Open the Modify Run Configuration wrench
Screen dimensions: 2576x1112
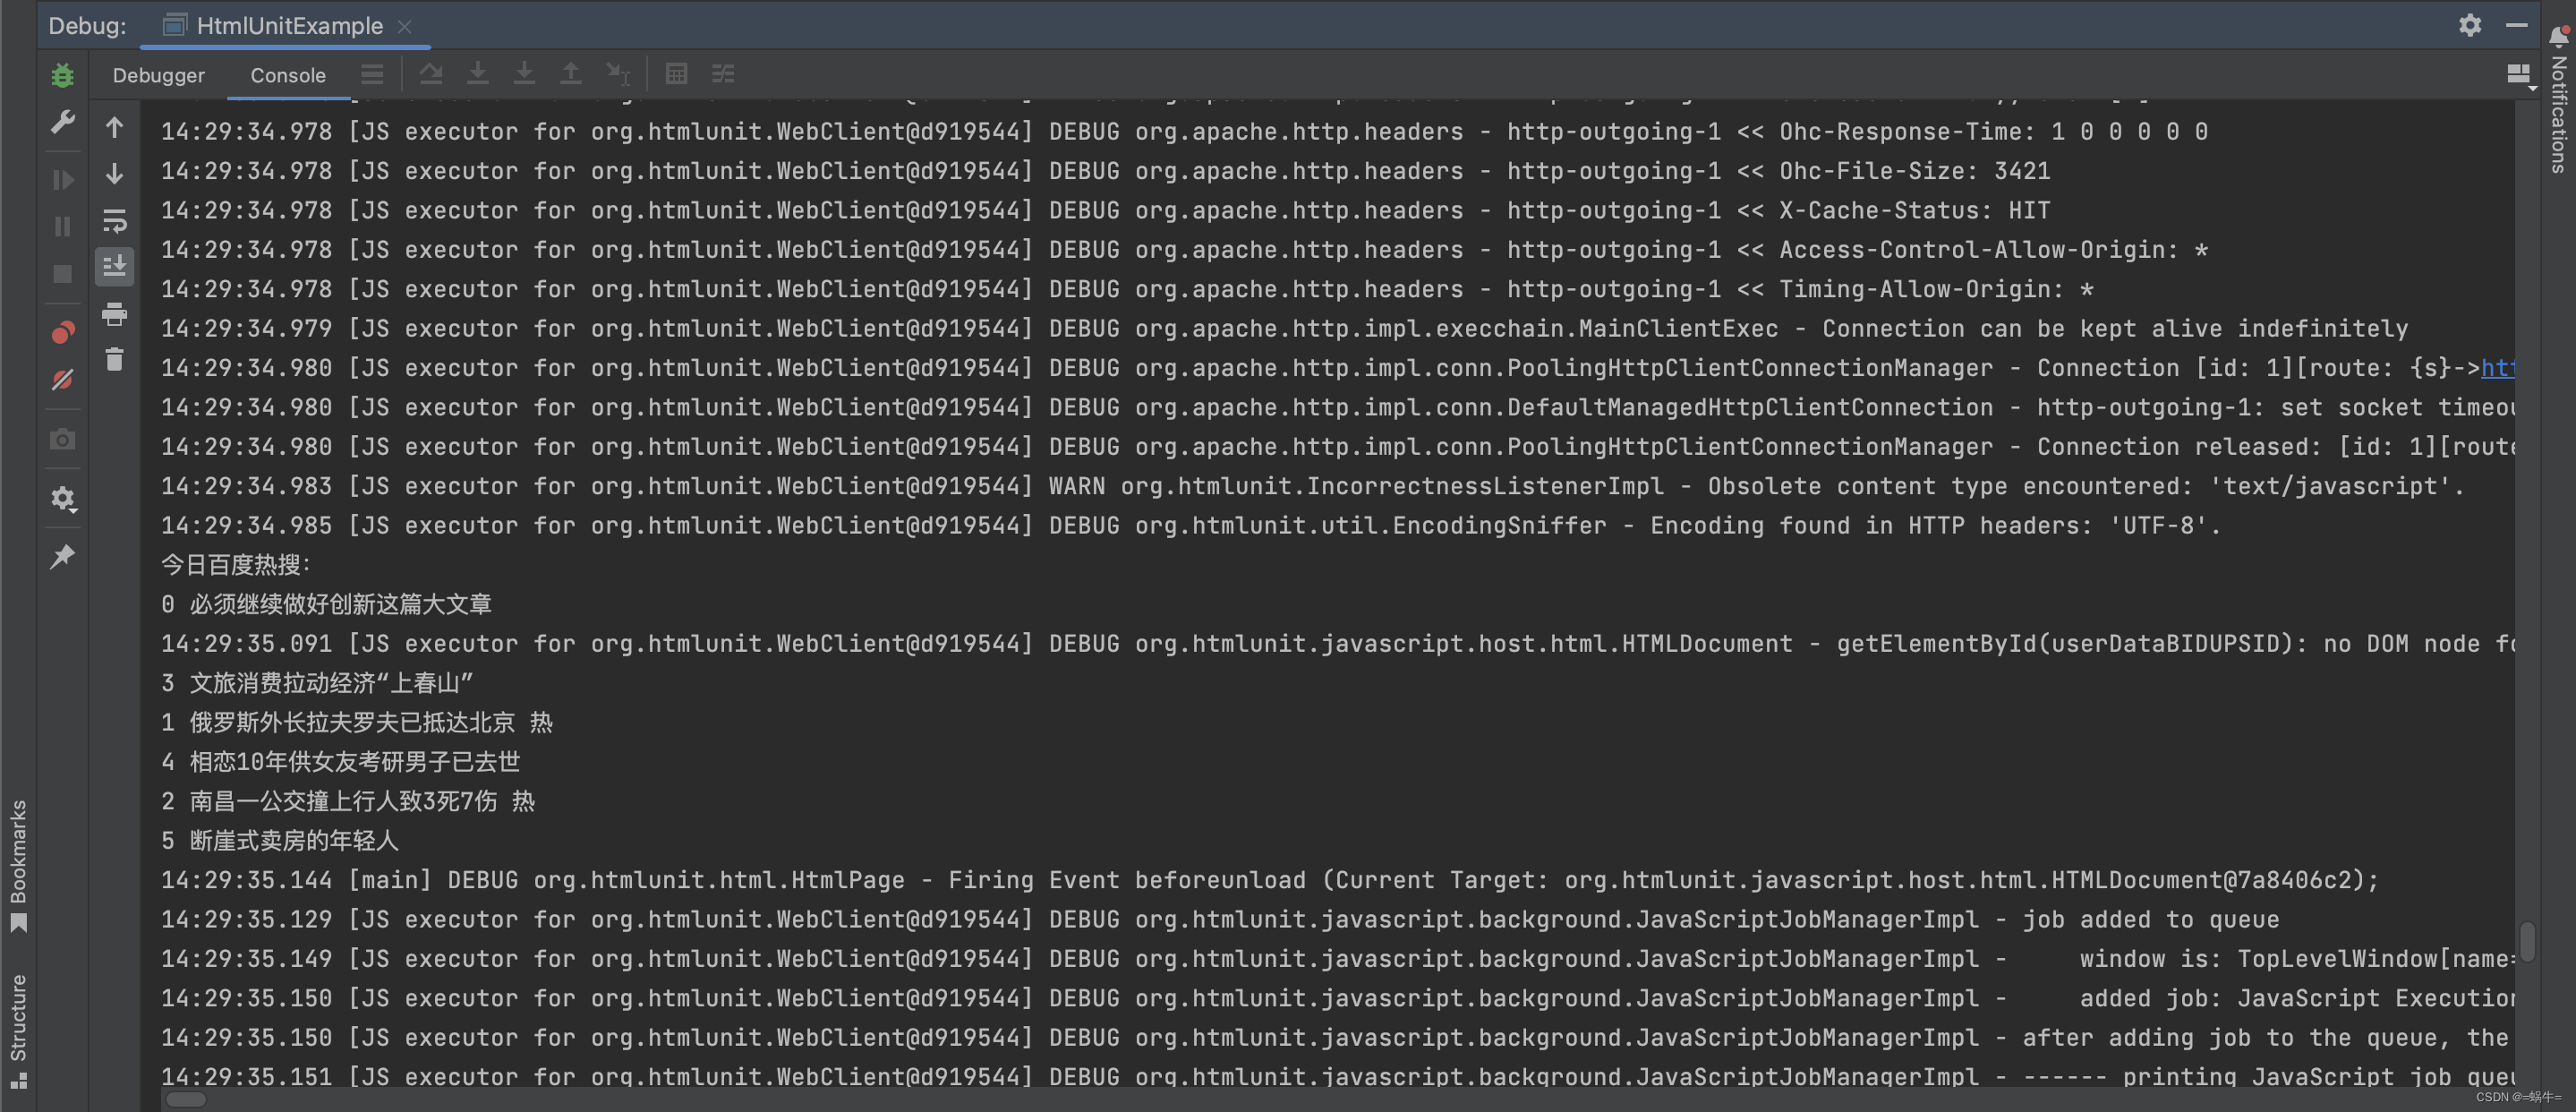coord(62,122)
